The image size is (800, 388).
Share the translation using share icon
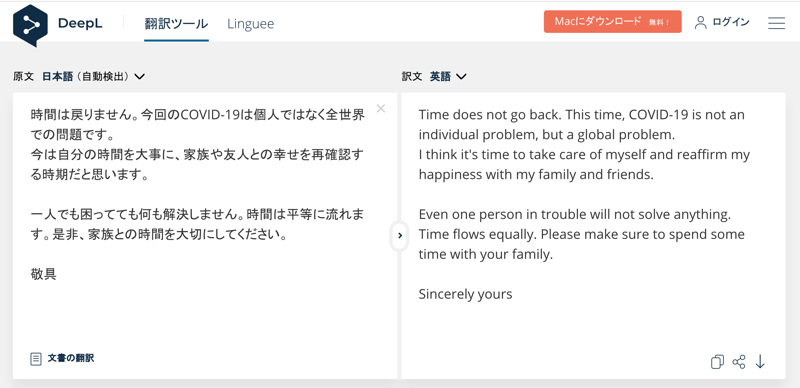pyautogui.click(x=739, y=362)
